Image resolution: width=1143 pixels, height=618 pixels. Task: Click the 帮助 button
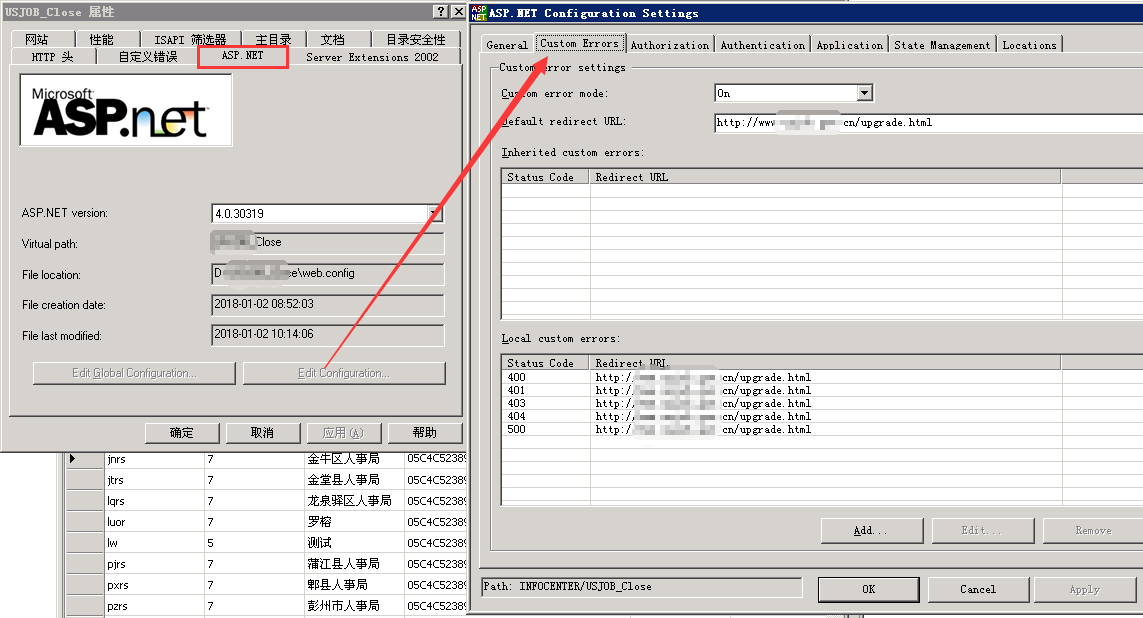pyautogui.click(x=424, y=433)
